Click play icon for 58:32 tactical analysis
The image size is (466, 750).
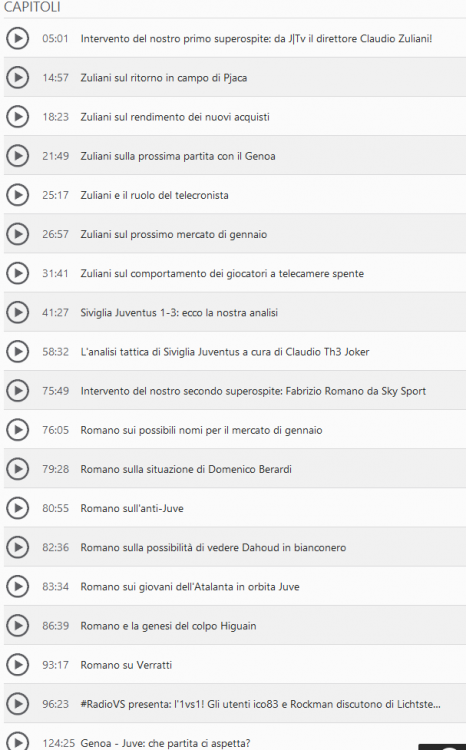pyautogui.click(x=18, y=352)
